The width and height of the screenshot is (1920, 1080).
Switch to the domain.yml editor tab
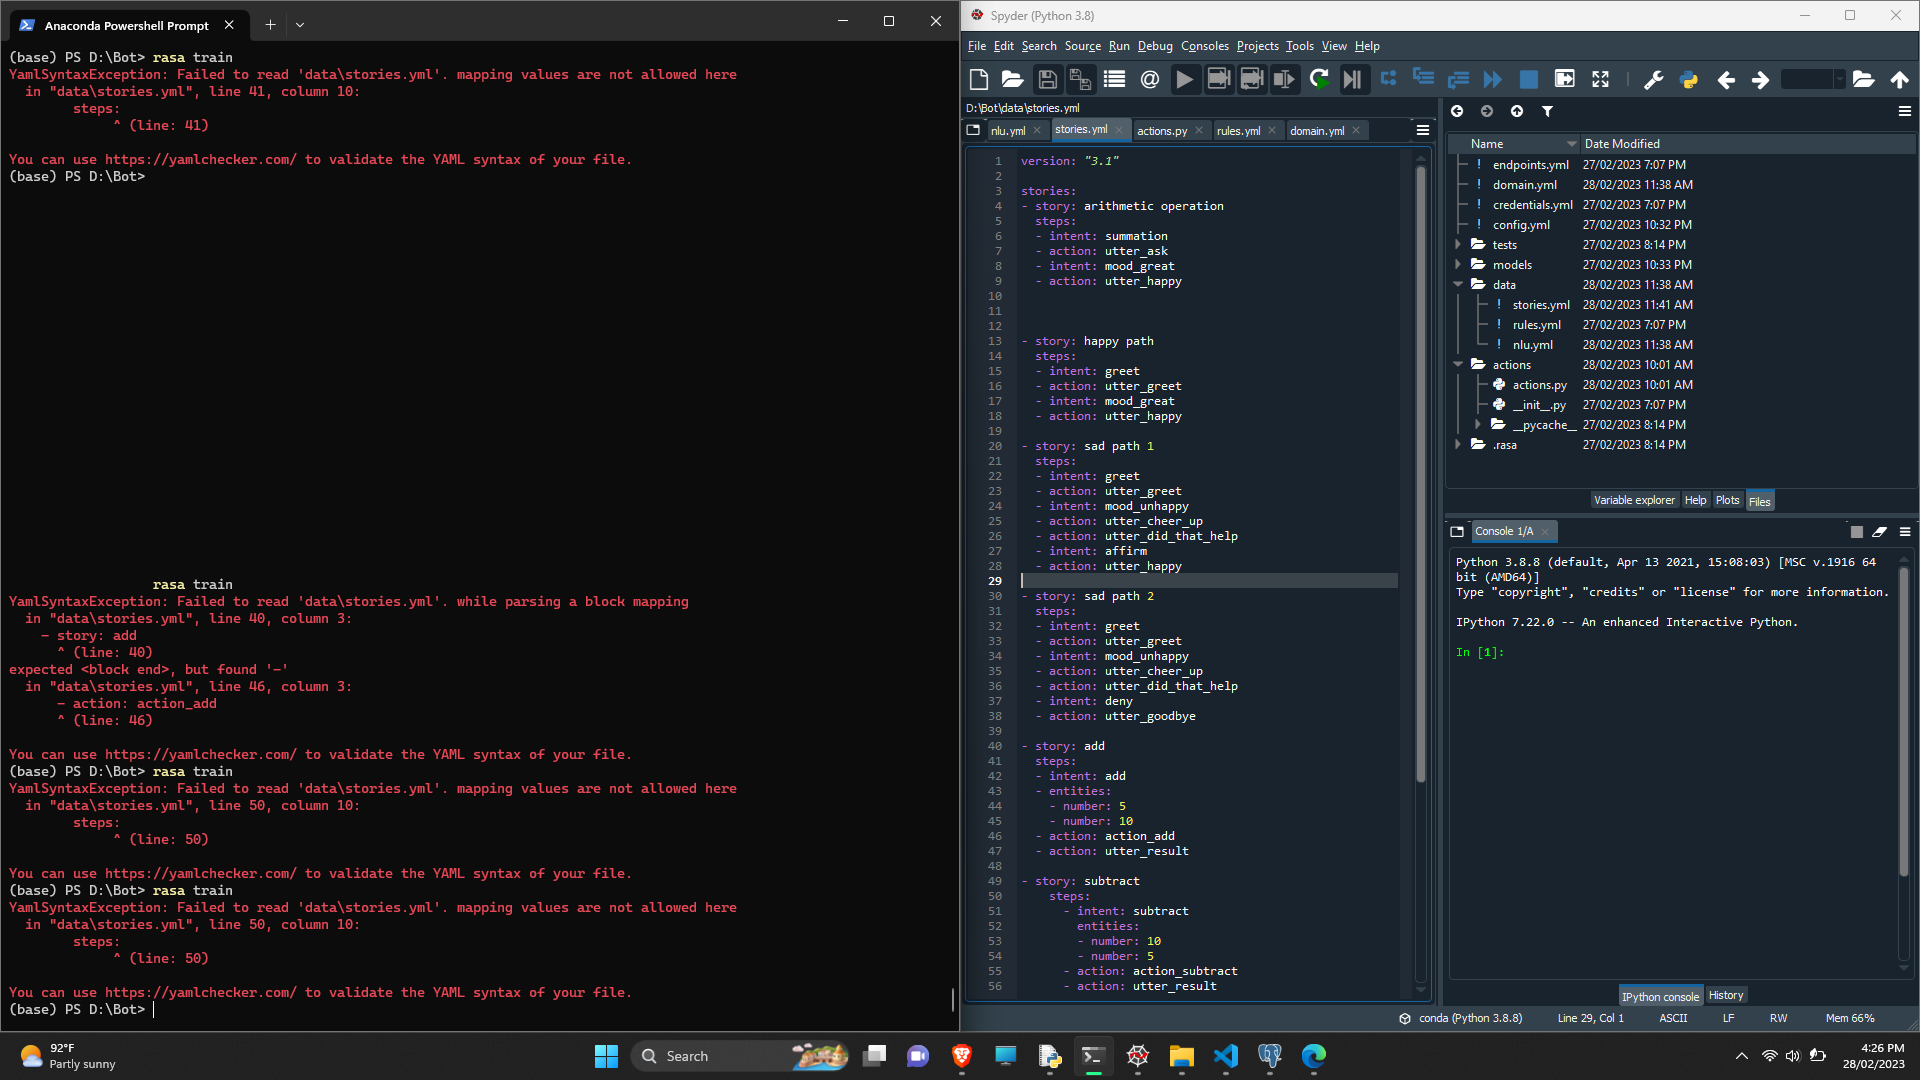coord(1316,131)
